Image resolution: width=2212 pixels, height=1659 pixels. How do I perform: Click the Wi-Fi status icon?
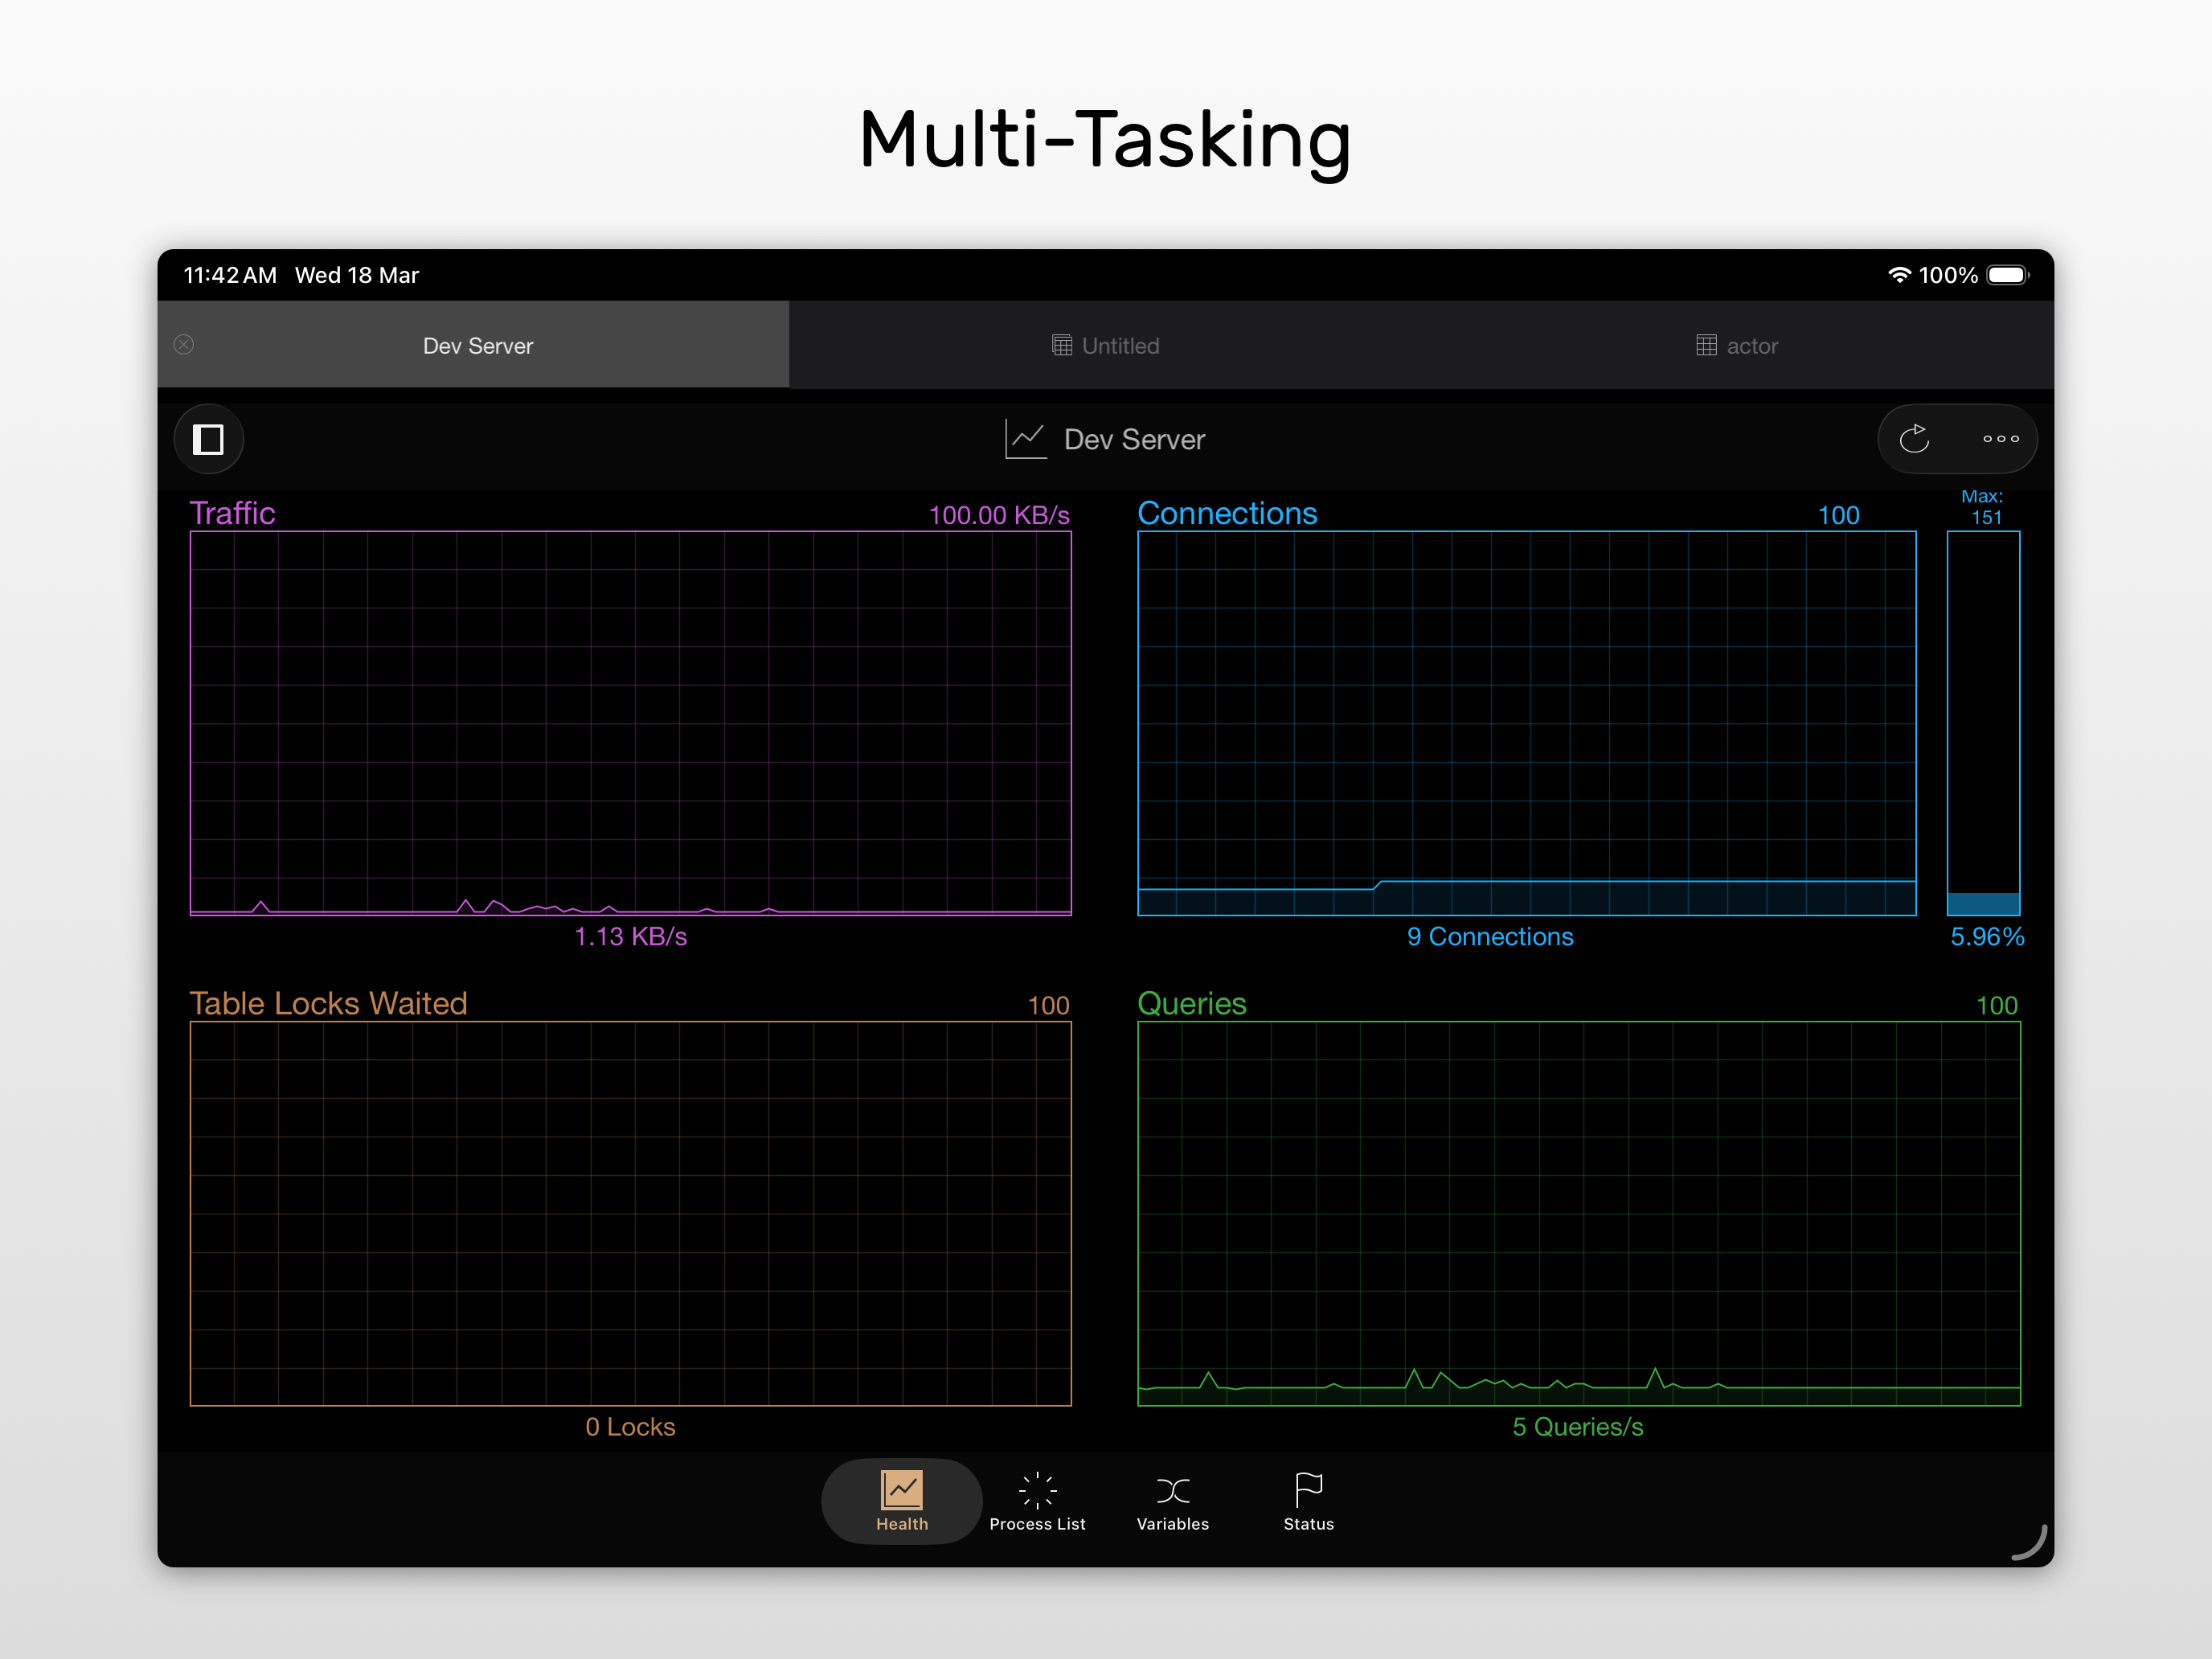[x=1899, y=275]
